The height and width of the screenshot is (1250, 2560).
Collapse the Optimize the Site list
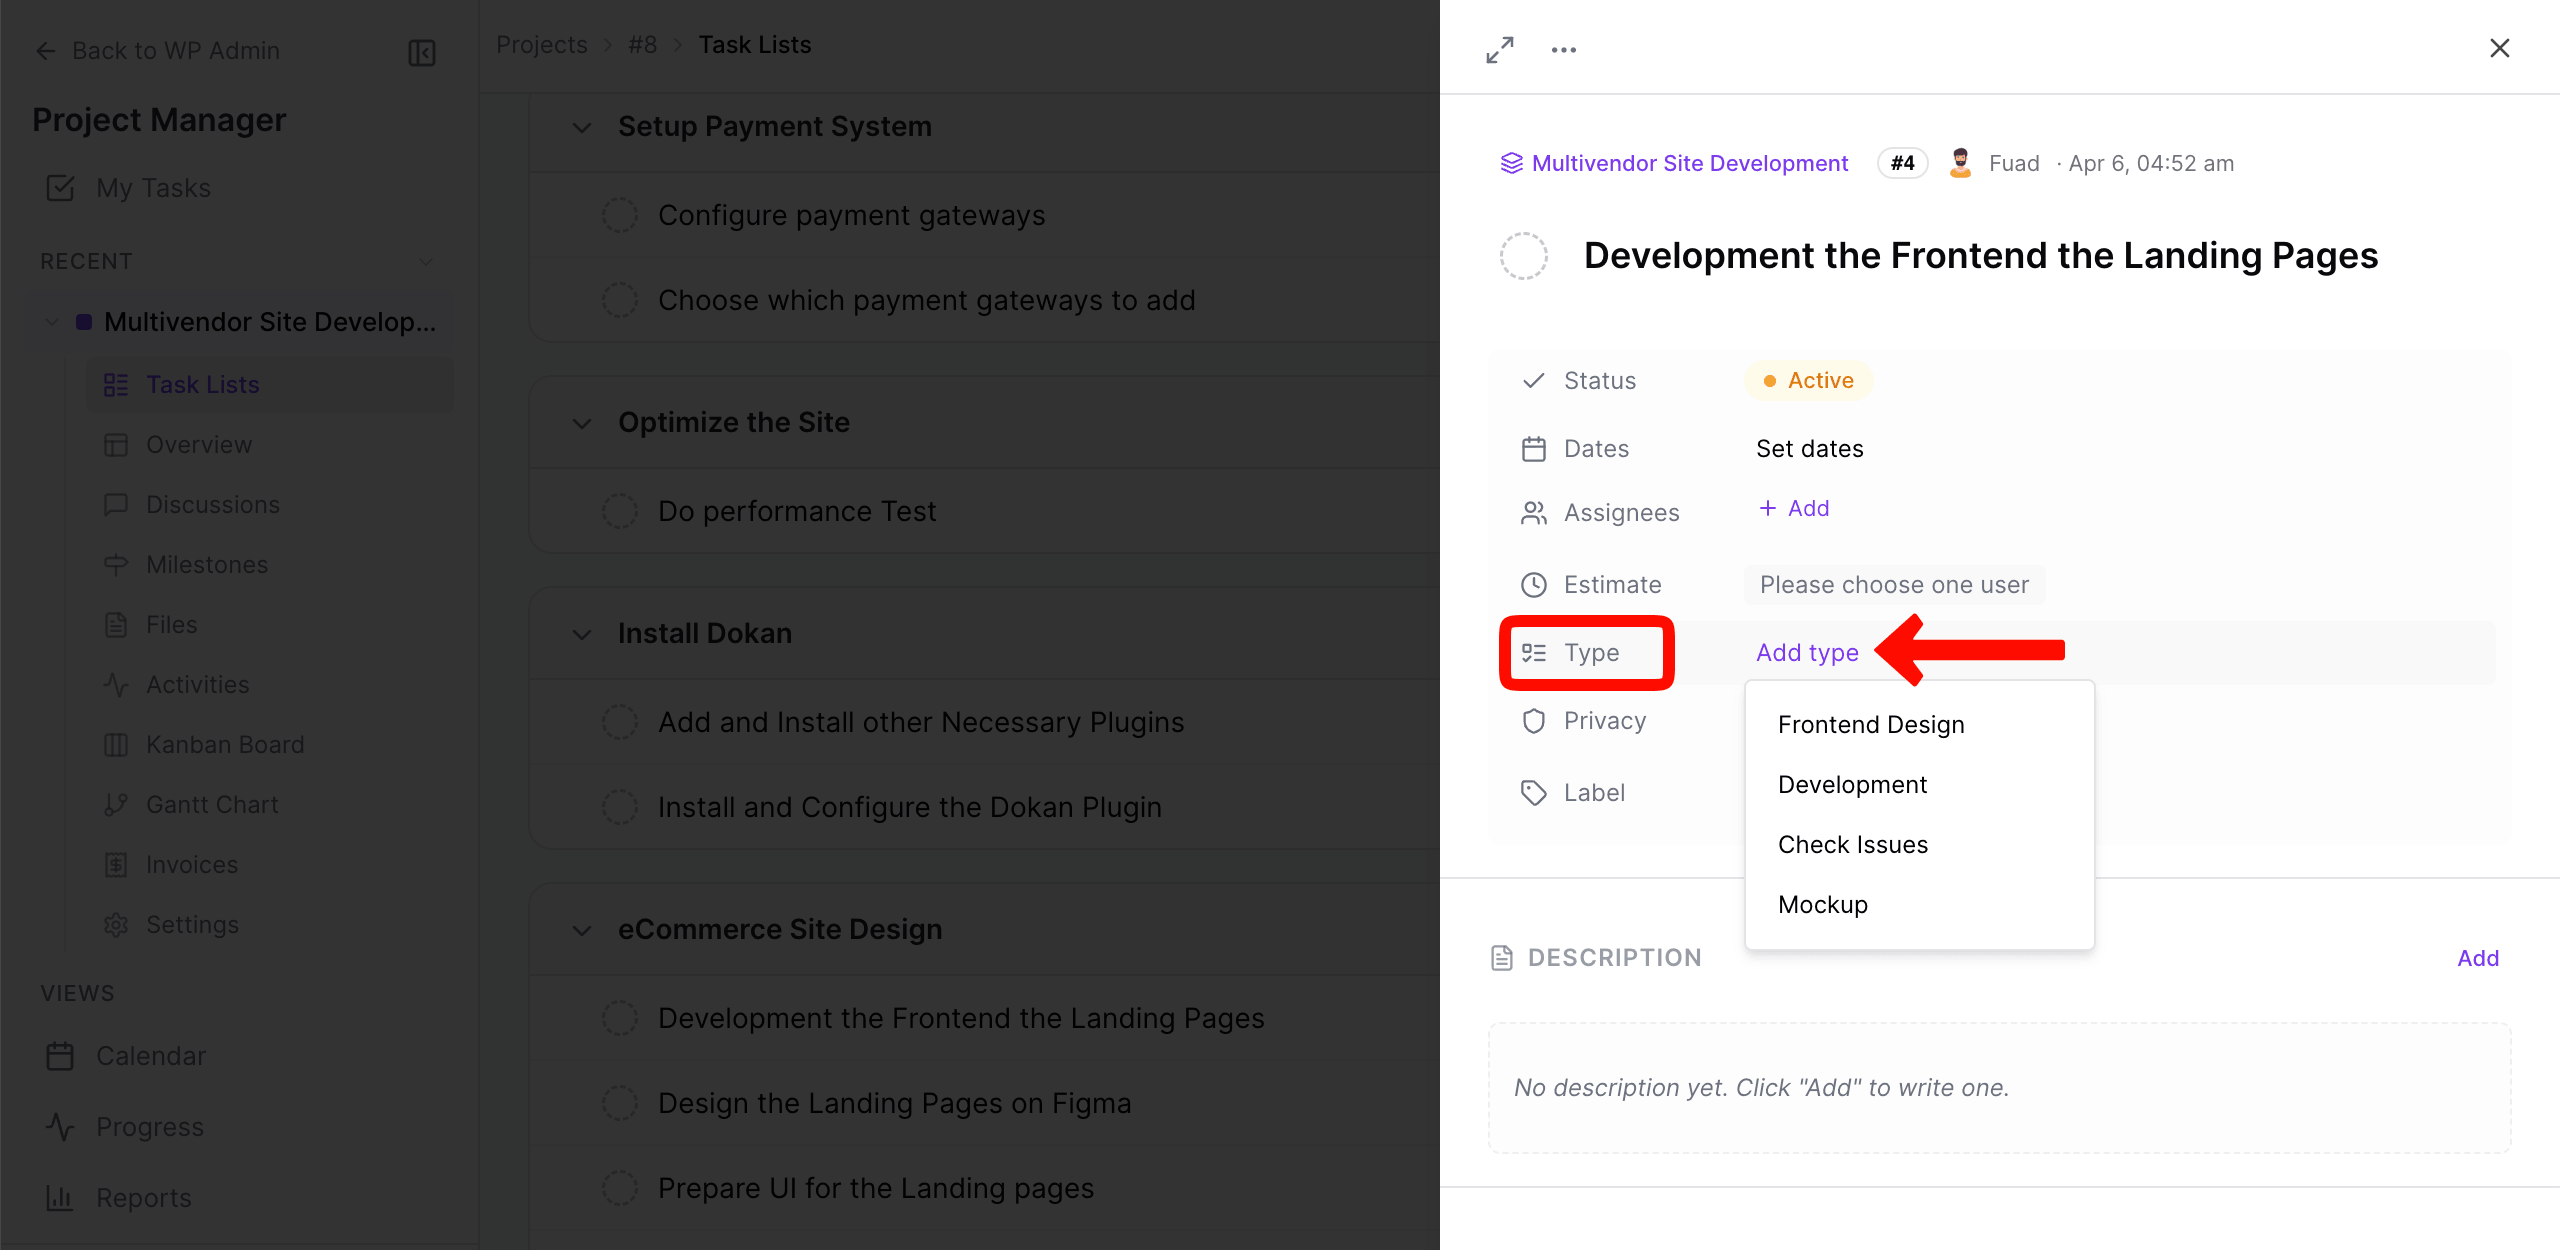(x=582, y=423)
